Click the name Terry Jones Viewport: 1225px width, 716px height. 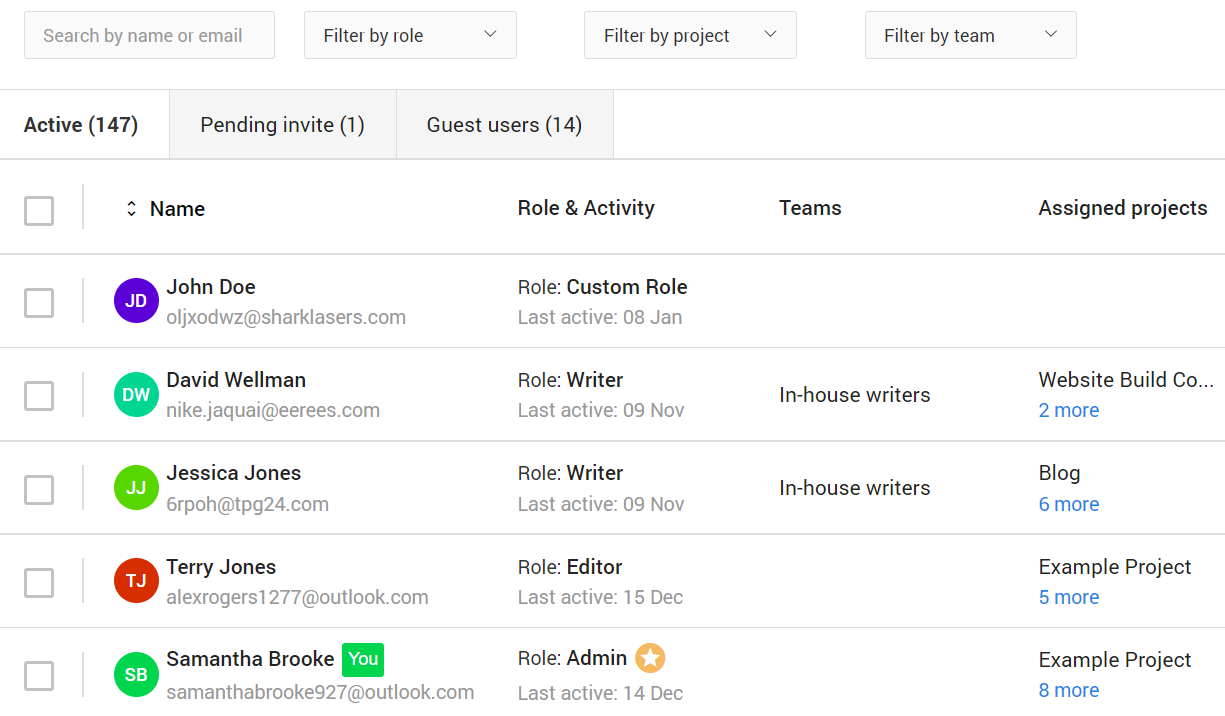click(x=221, y=567)
